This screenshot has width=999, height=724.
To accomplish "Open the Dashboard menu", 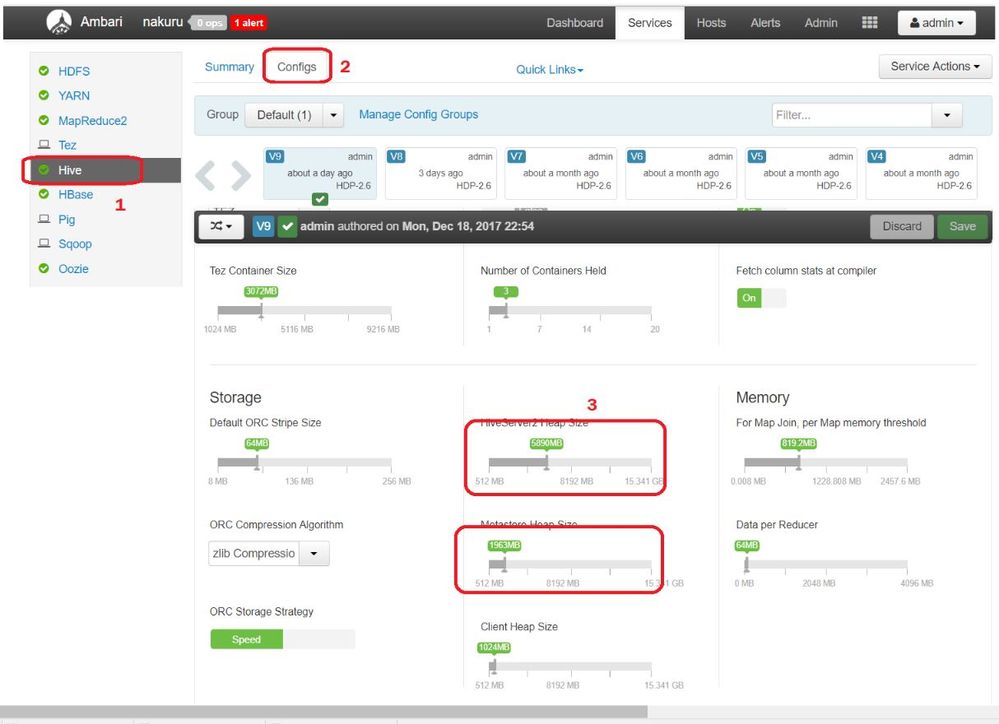I will pyautogui.click(x=575, y=23).
